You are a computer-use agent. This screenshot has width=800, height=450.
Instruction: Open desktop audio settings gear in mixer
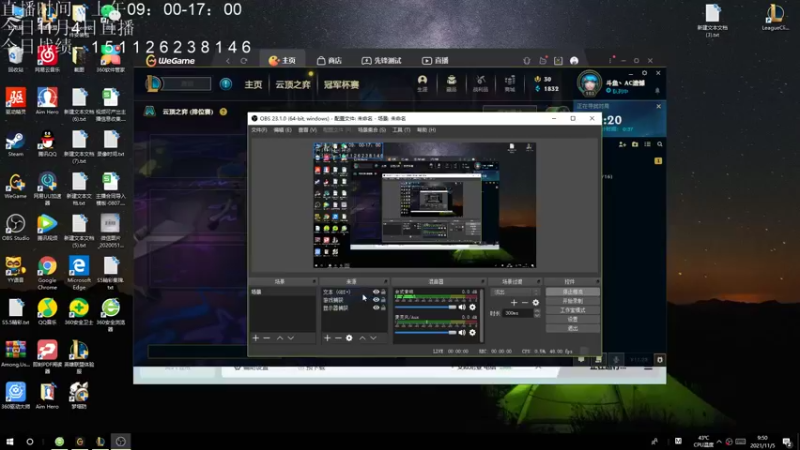tap(472, 307)
